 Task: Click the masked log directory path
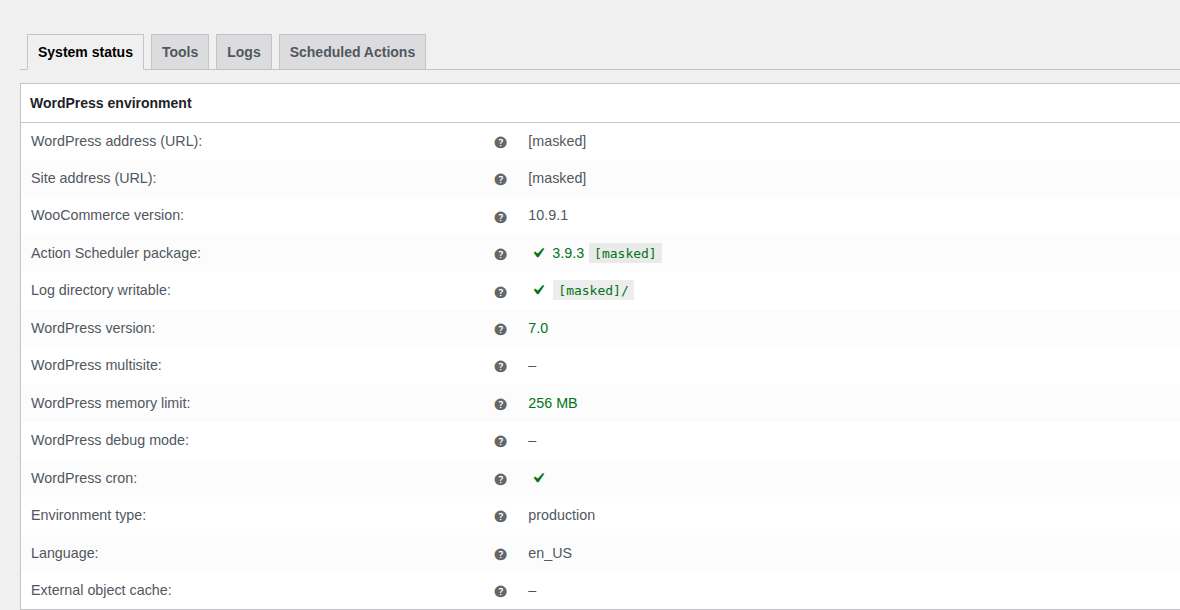594,290
